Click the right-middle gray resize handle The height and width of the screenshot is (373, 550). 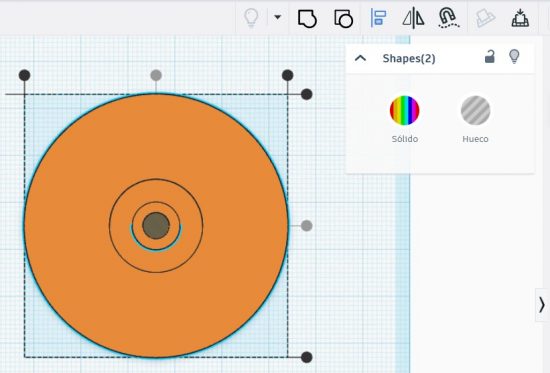(307, 226)
